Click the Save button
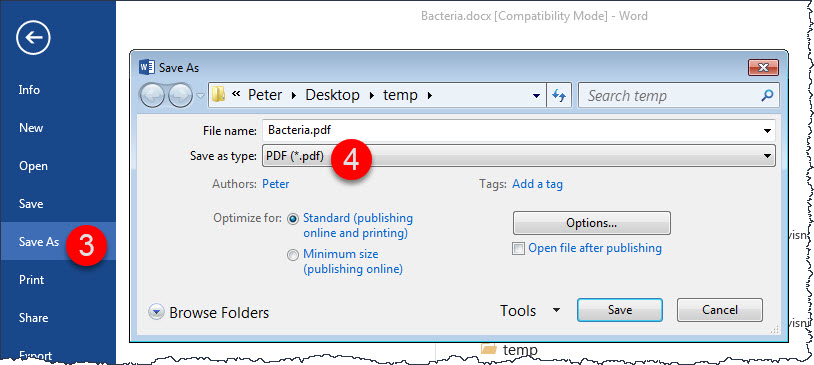This screenshot has height=365, width=814. 620,310
